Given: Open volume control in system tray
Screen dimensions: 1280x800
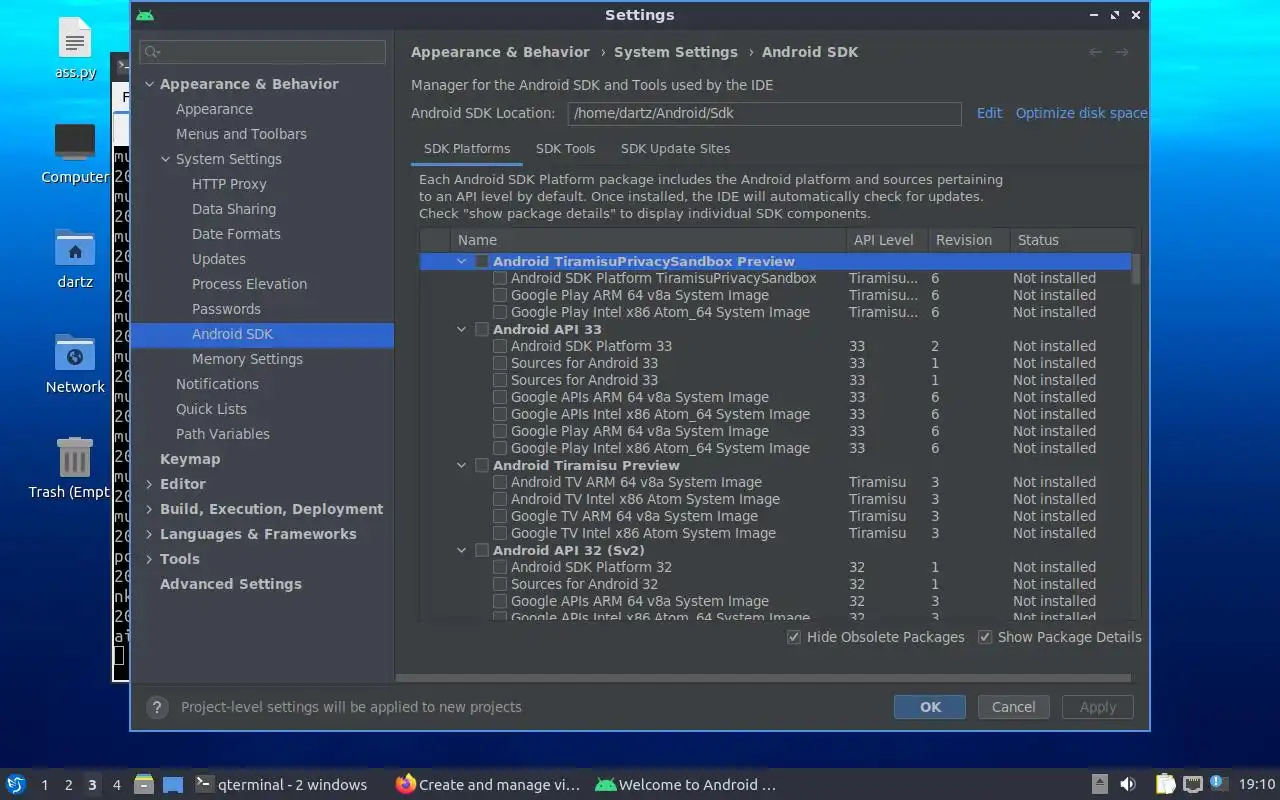Looking at the screenshot, I should (1127, 784).
